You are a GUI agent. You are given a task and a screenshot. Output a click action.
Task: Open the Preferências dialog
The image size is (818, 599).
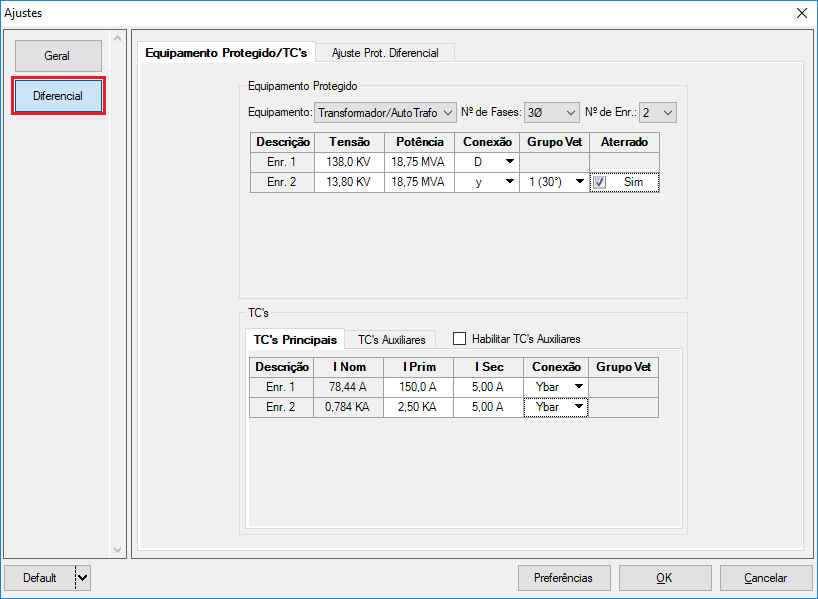(x=563, y=577)
